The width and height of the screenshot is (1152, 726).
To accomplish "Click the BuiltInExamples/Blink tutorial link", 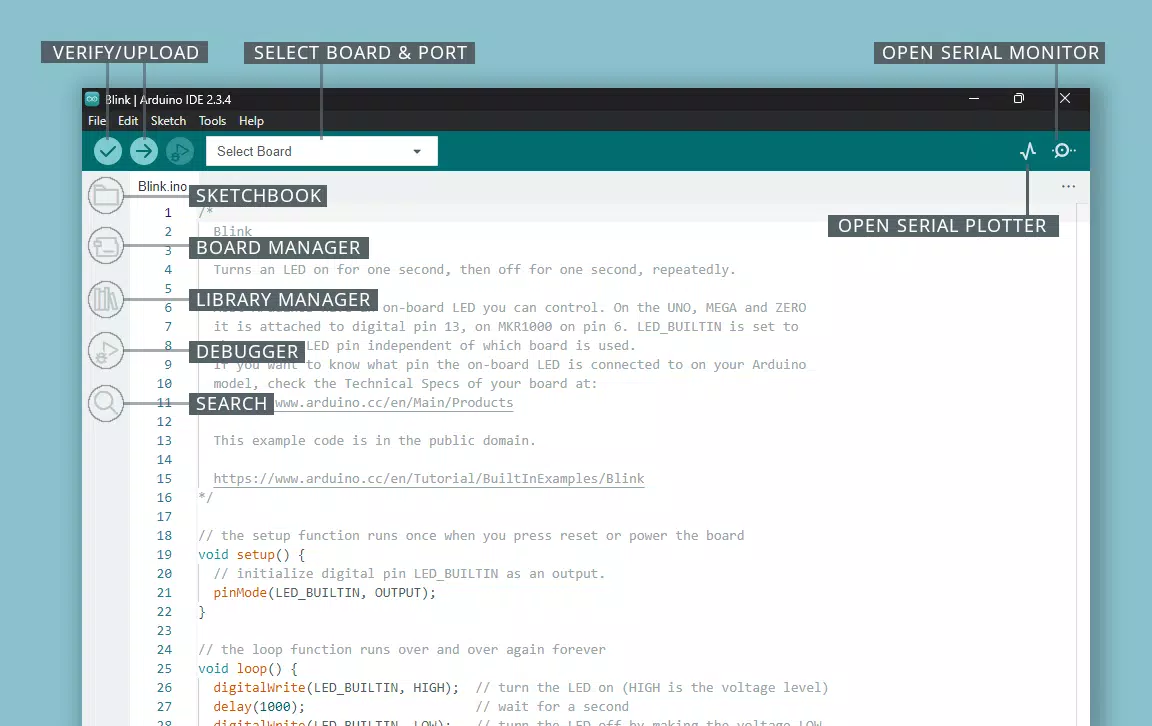I will click(x=428, y=479).
